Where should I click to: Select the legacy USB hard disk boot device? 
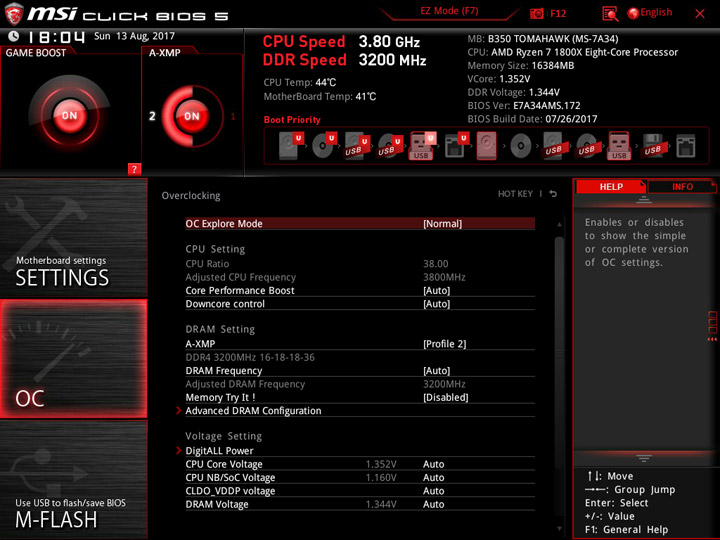tap(553, 146)
